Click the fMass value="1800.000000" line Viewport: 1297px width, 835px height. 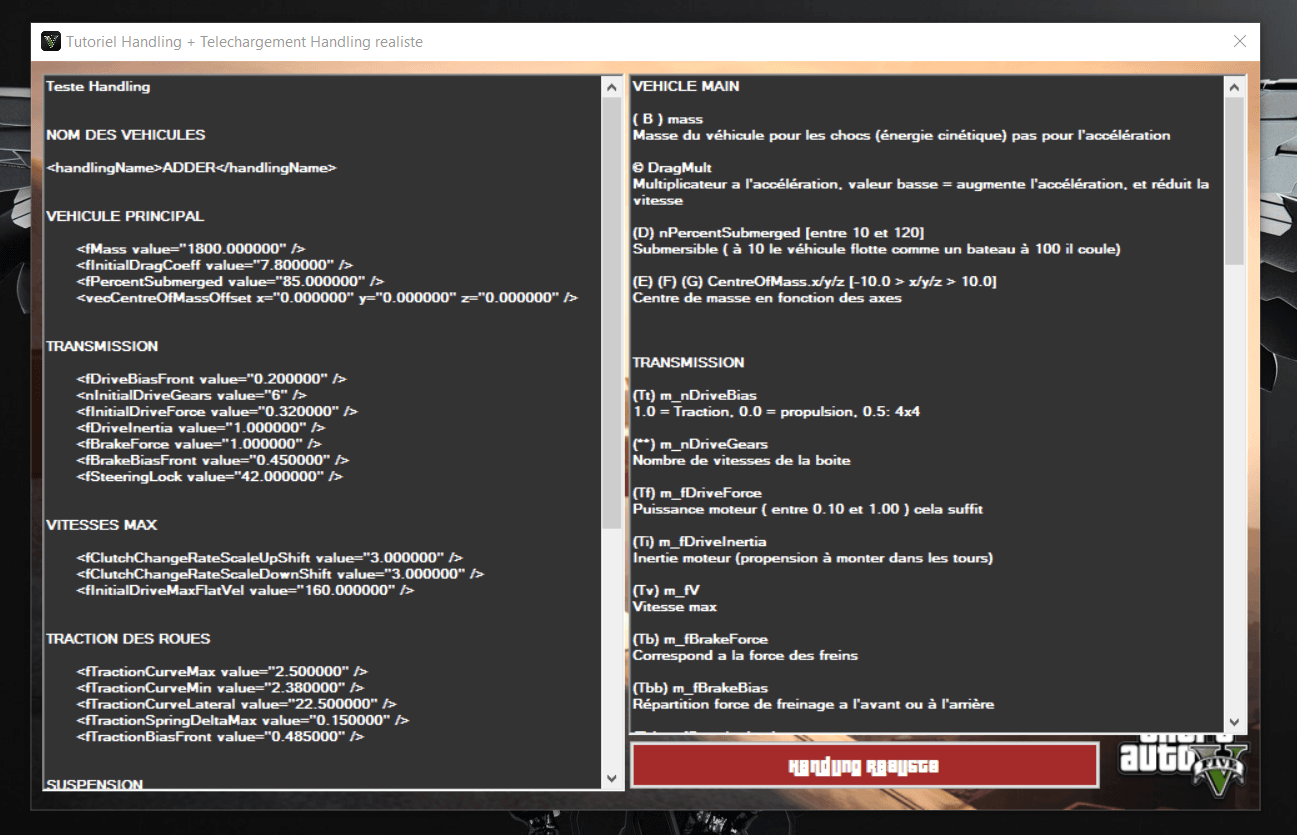[190, 248]
